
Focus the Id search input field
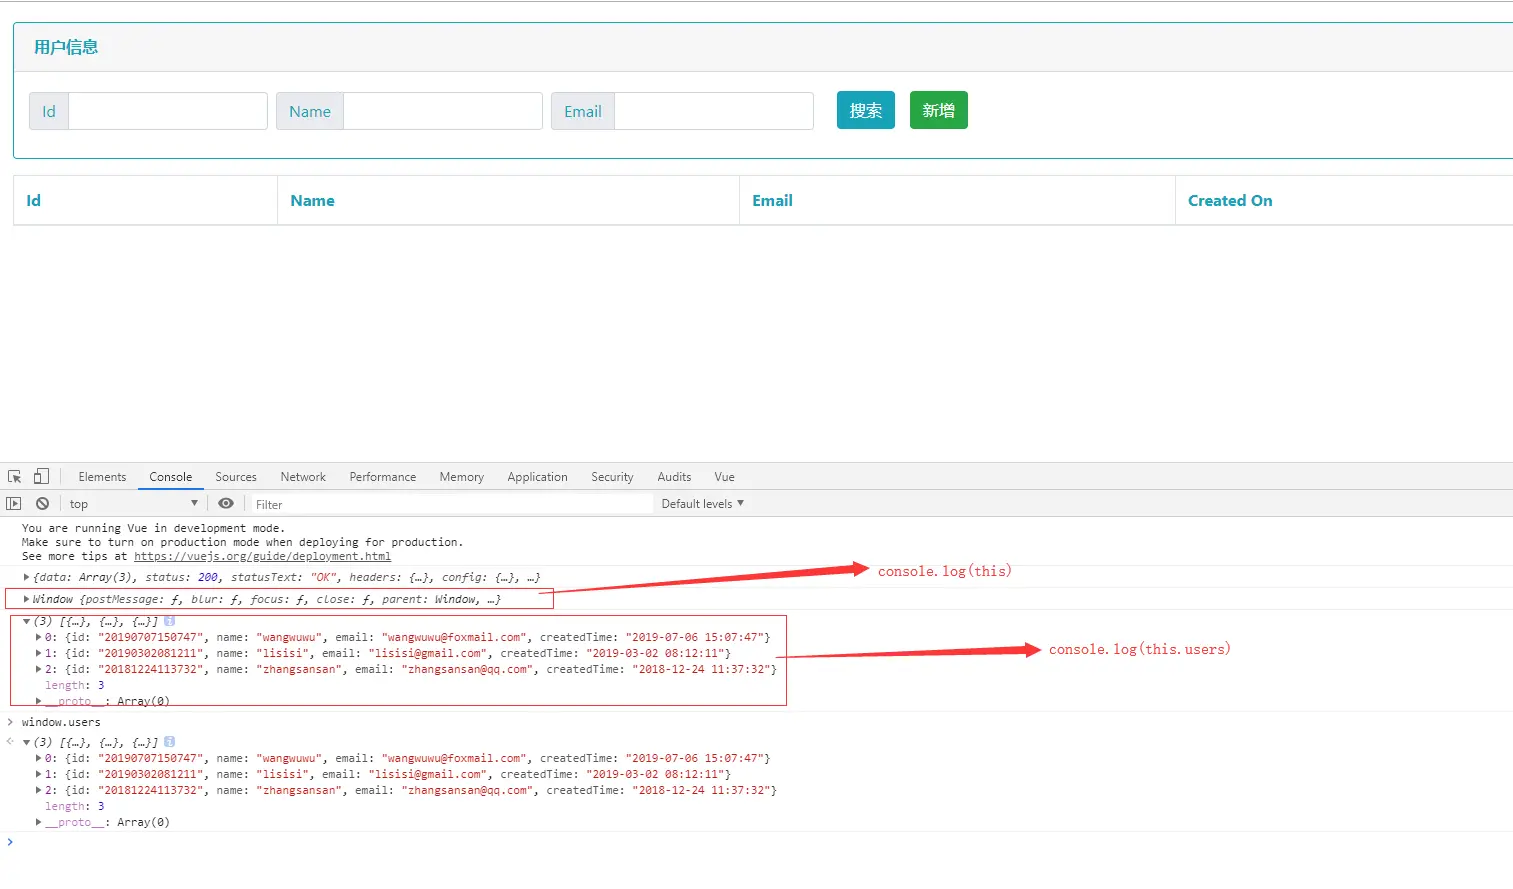pyautogui.click(x=168, y=111)
